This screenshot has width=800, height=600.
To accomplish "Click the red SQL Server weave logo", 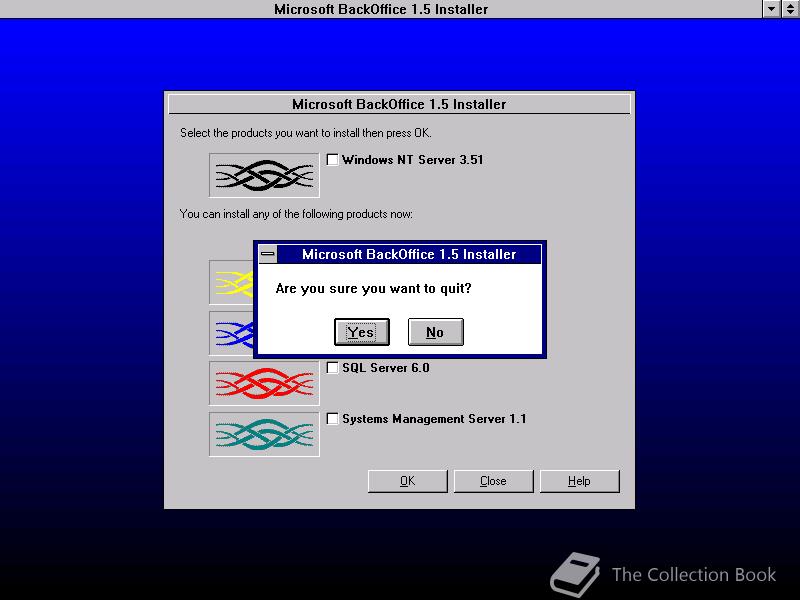I will point(264,383).
